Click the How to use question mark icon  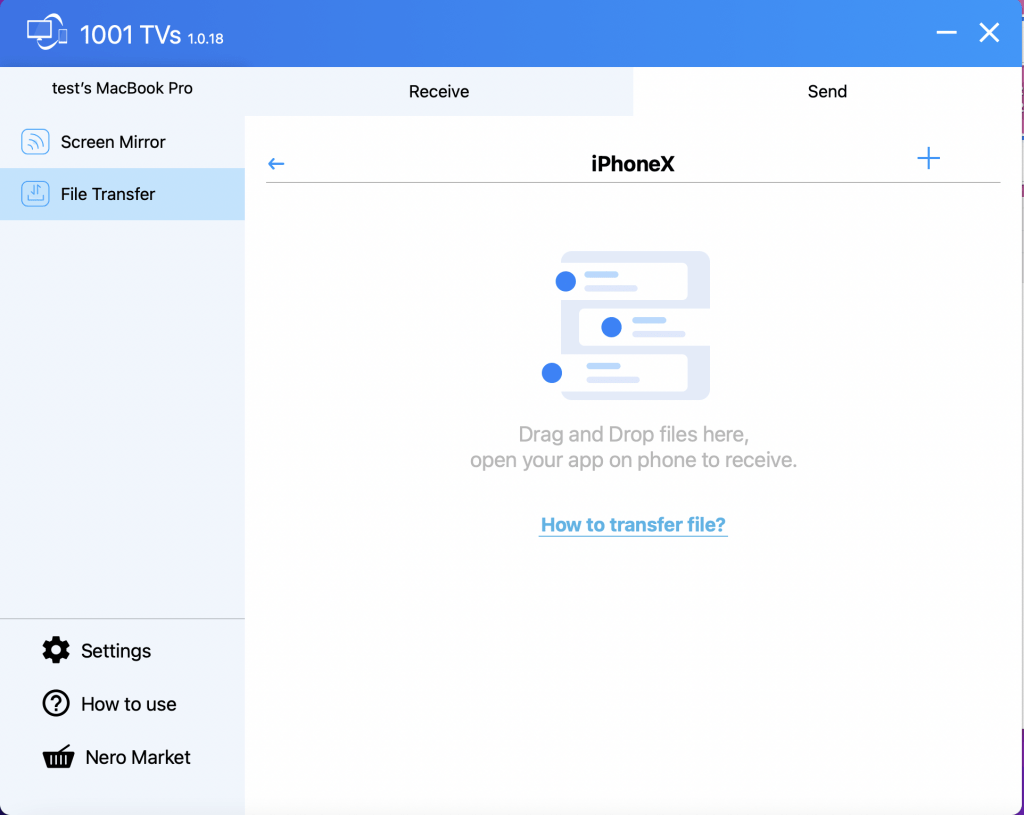pyautogui.click(x=56, y=703)
